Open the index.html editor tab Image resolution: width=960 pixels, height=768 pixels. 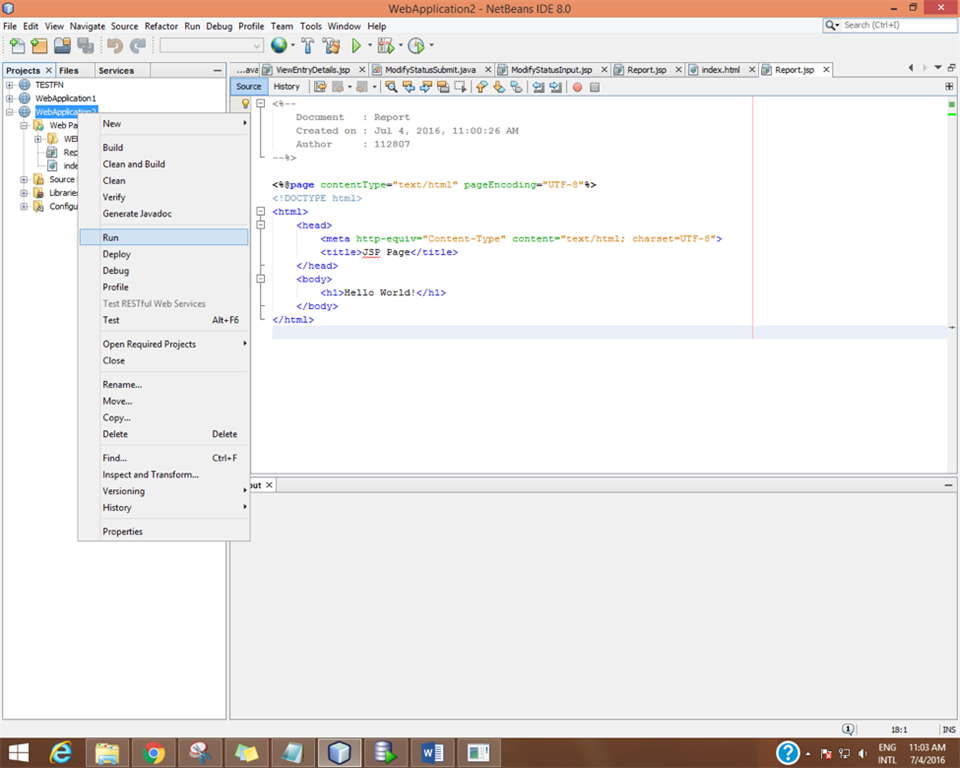pos(720,70)
